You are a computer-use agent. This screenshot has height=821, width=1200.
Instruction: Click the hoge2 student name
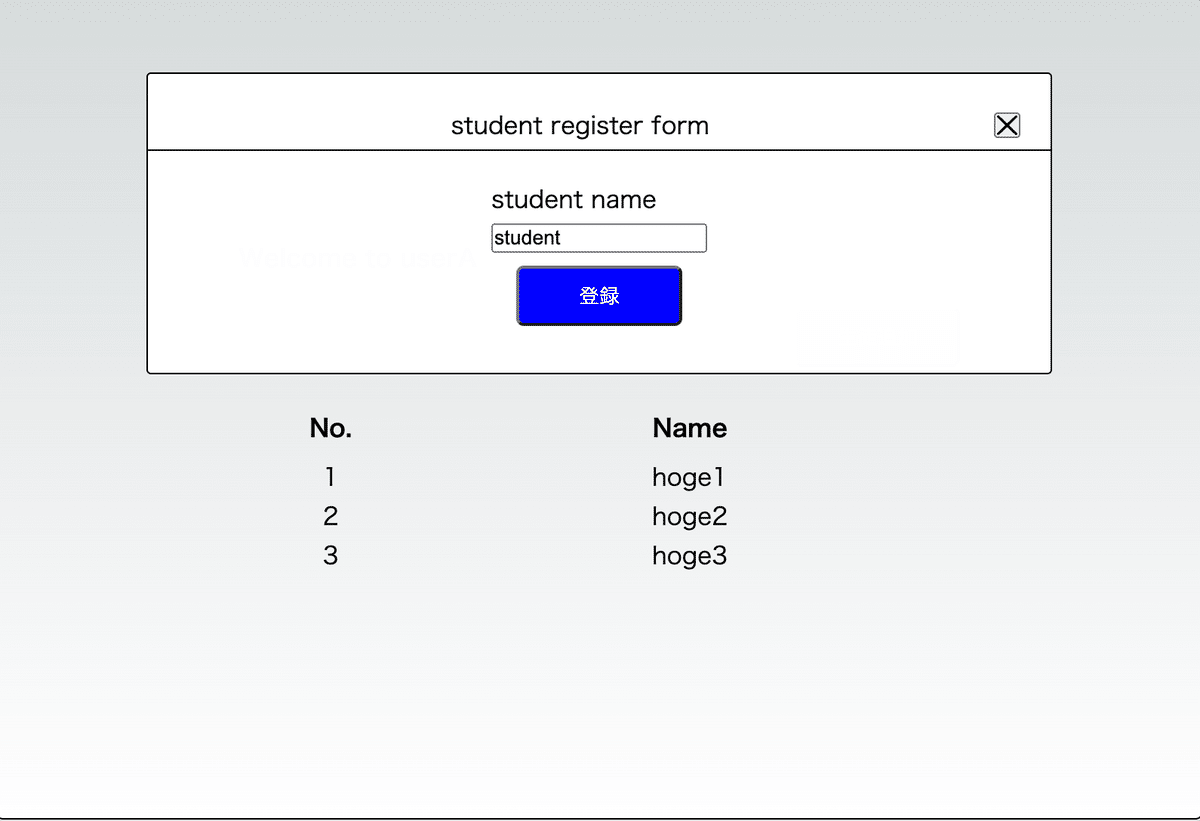pyautogui.click(x=689, y=516)
